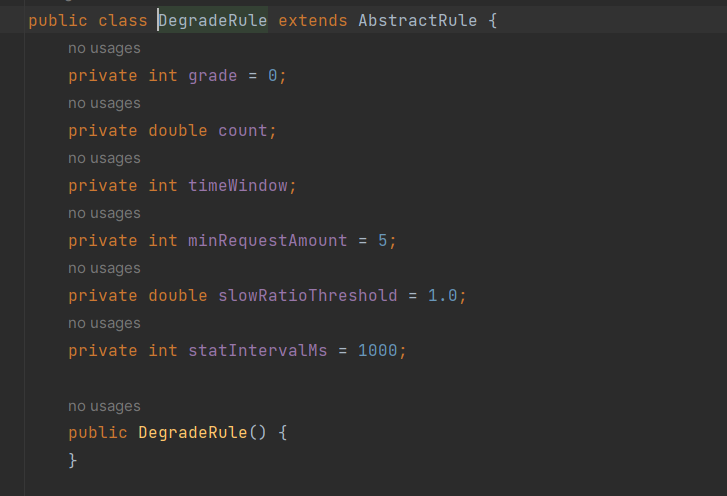Click the DegradeRule class name in the declaration
Image resolution: width=727 pixels, height=496 pixels.
213,21
